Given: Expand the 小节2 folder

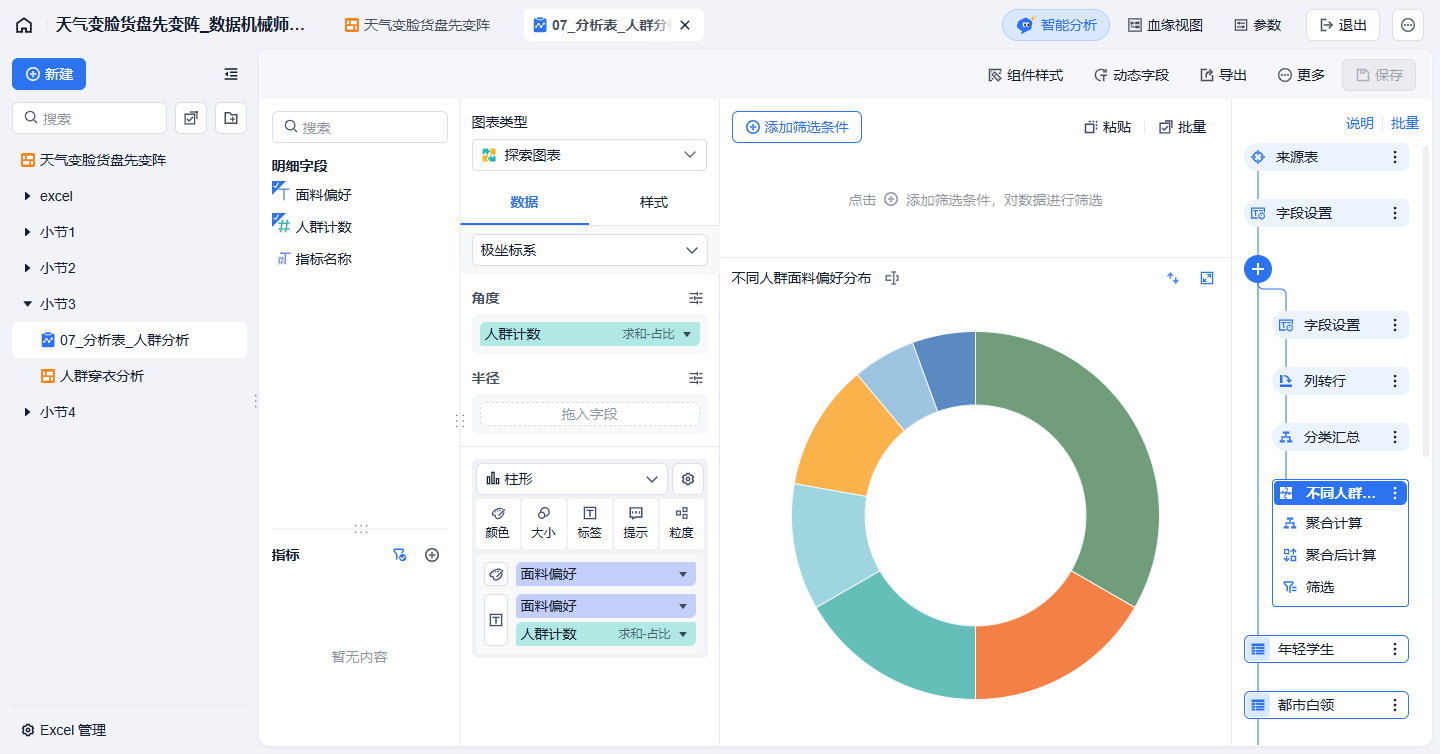Looking at the screenshot, I should pos(27,268).
